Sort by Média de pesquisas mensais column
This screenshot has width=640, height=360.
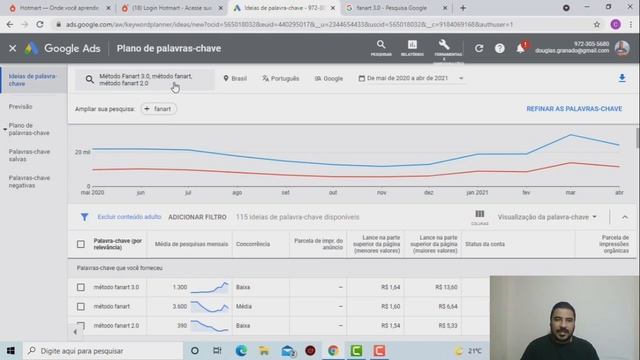pyautogui.click(x=191, y=244)
